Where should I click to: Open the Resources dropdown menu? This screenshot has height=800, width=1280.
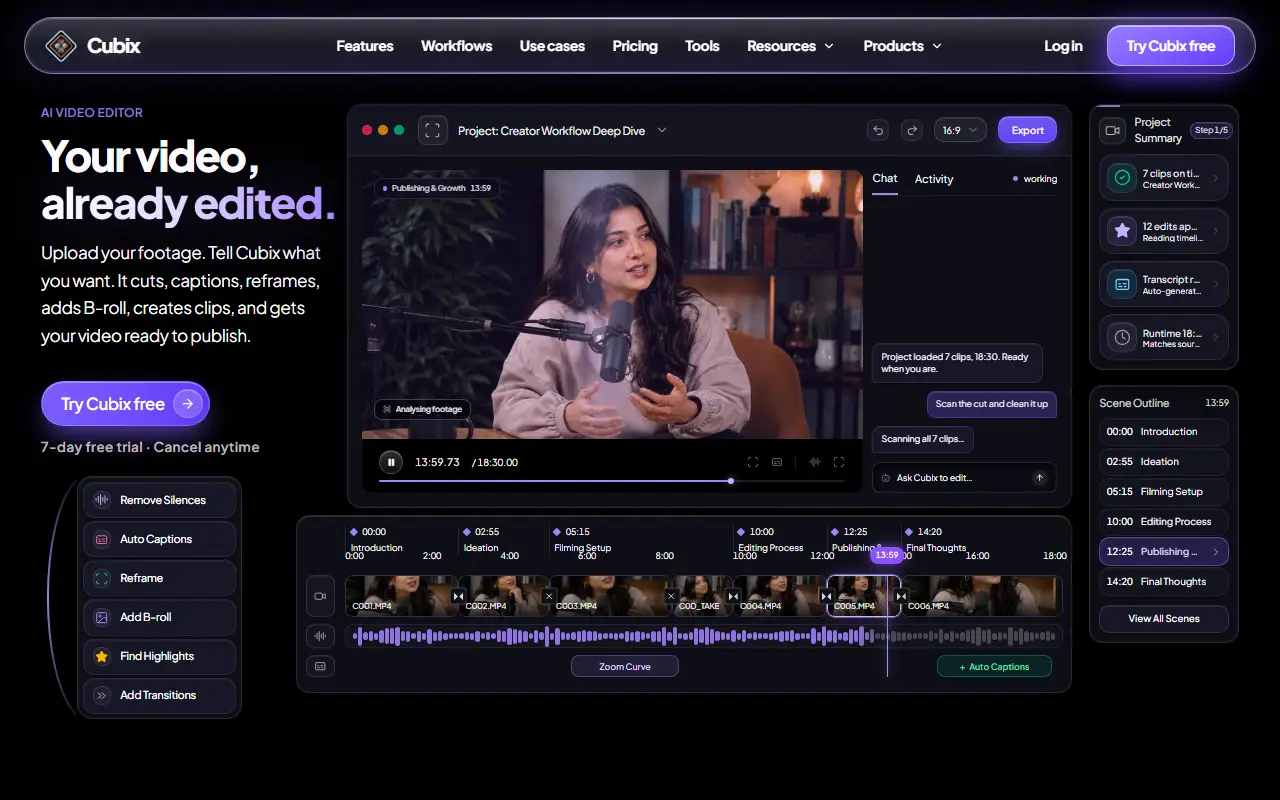point(790,46)
